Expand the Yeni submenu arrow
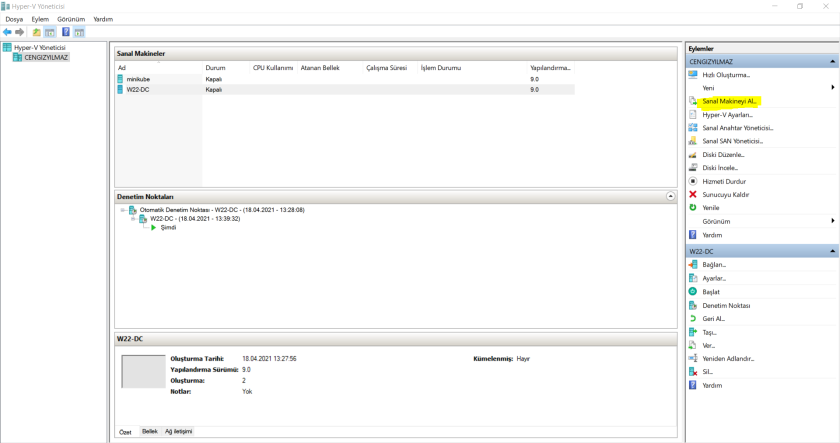The image size is (840, 443). coord(832,88)
